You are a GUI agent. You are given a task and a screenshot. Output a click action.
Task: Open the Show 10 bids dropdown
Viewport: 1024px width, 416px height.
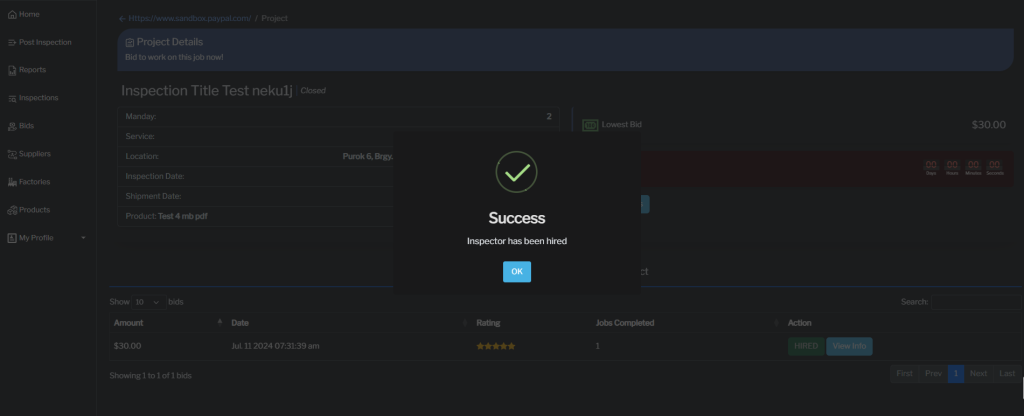(148, 302)
